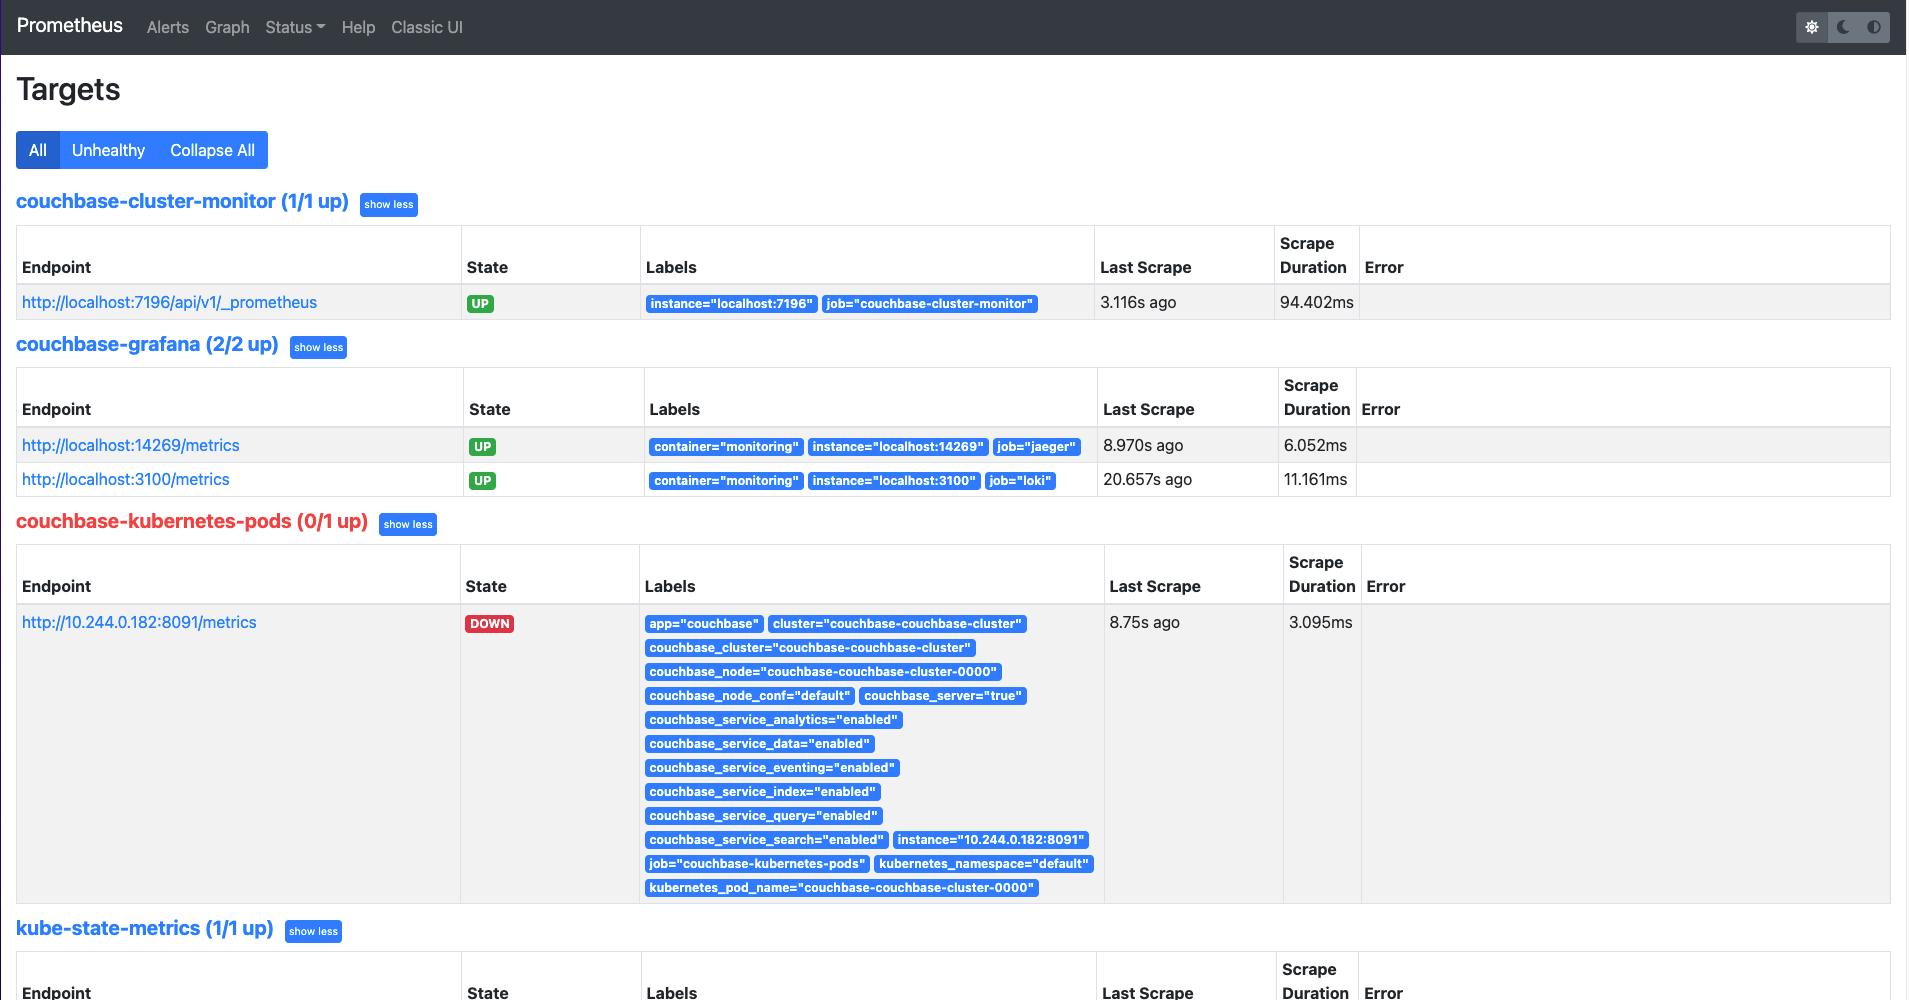Click label job="couchbase-kubernetes-pods"
1909x1000 pixels.
click(758, 864)
